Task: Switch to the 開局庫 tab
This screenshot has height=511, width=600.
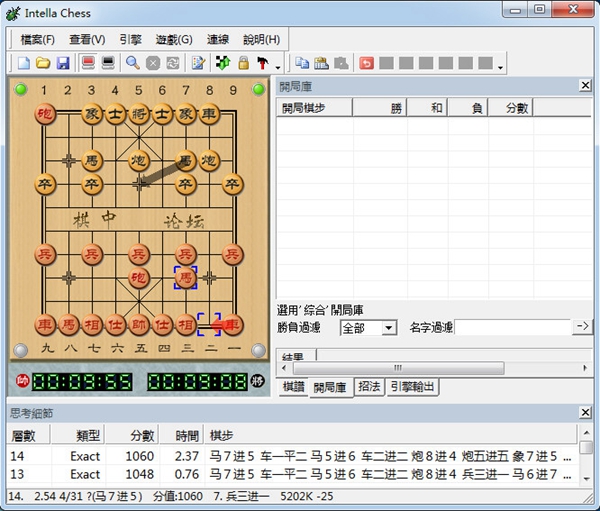Action: pos(331,388)
